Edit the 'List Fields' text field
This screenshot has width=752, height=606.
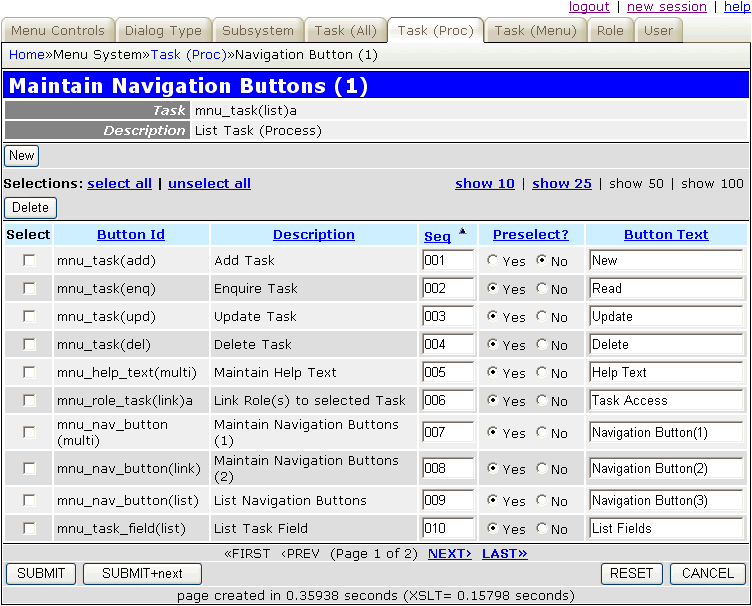pyautogui.click(x=666, y=529)
